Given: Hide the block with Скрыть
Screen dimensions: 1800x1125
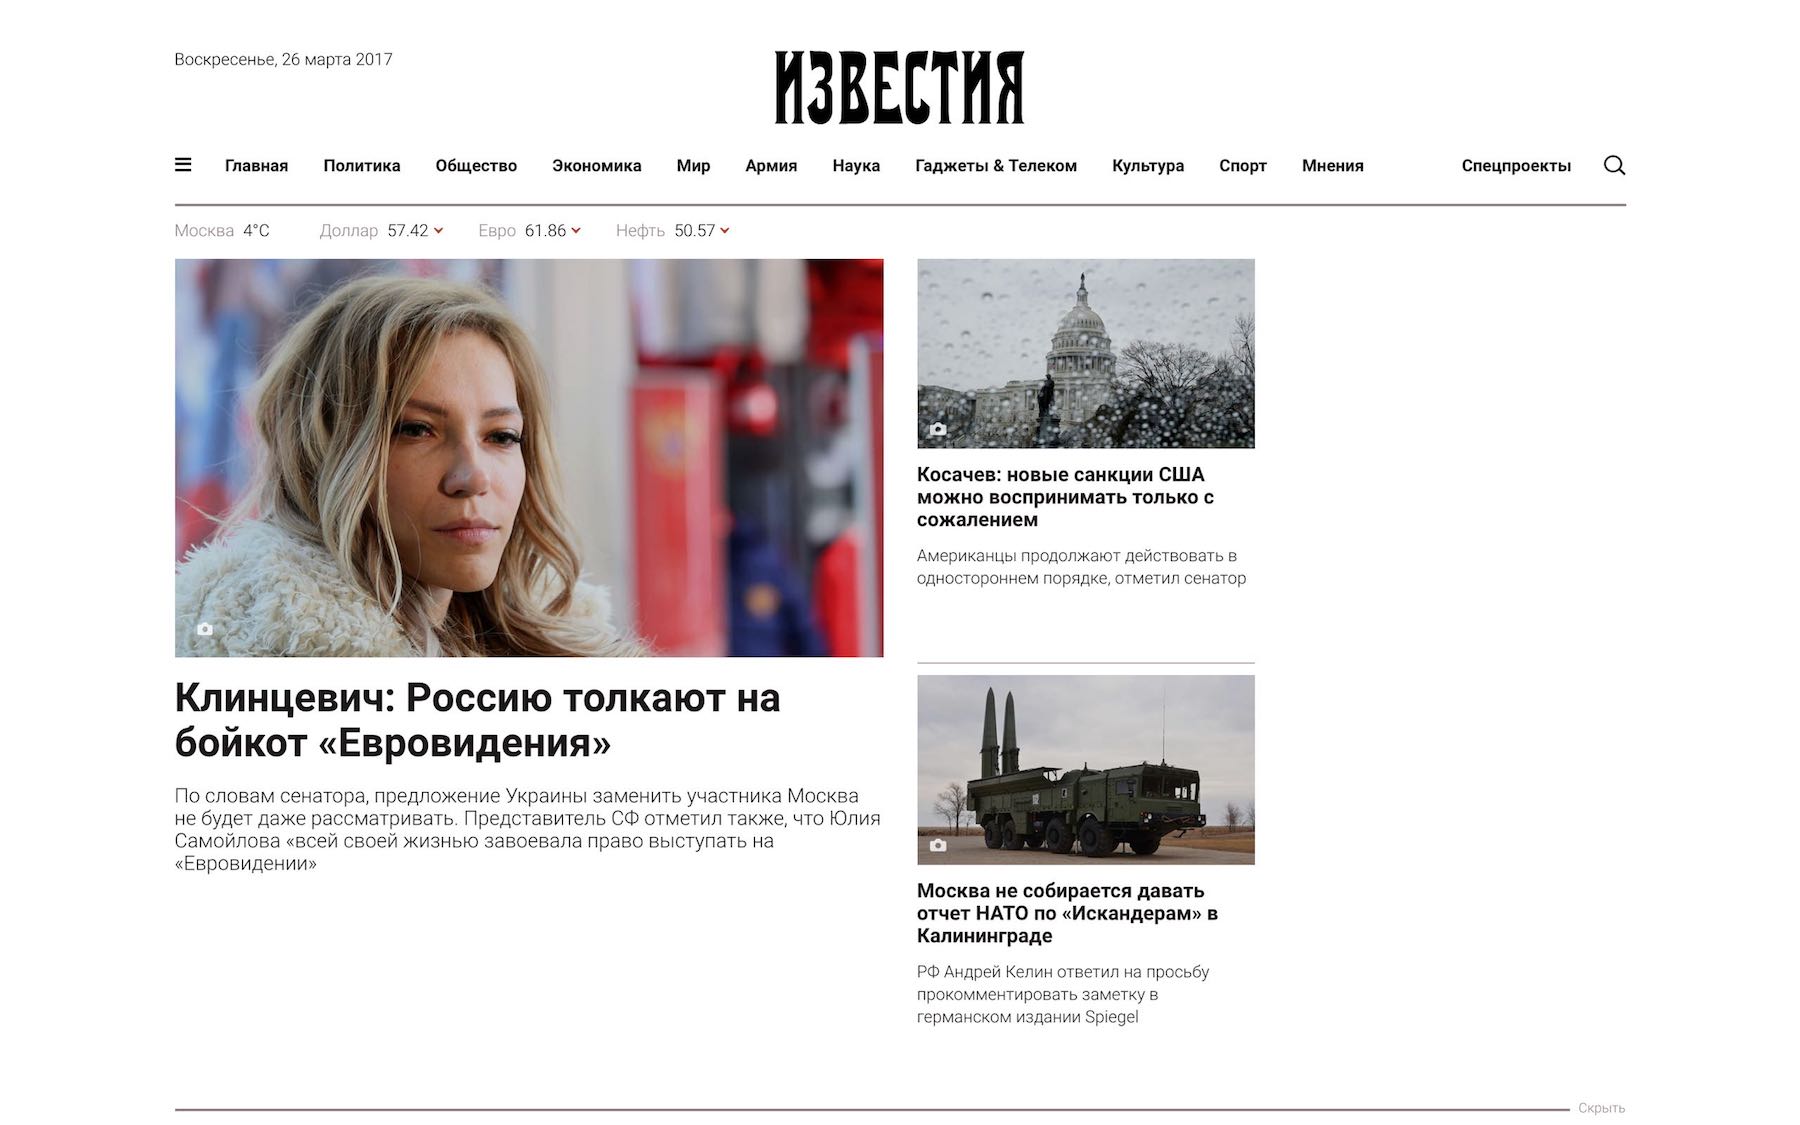Looking at the screenshot, I should pyautogui.click(x=1601, y=1108).
